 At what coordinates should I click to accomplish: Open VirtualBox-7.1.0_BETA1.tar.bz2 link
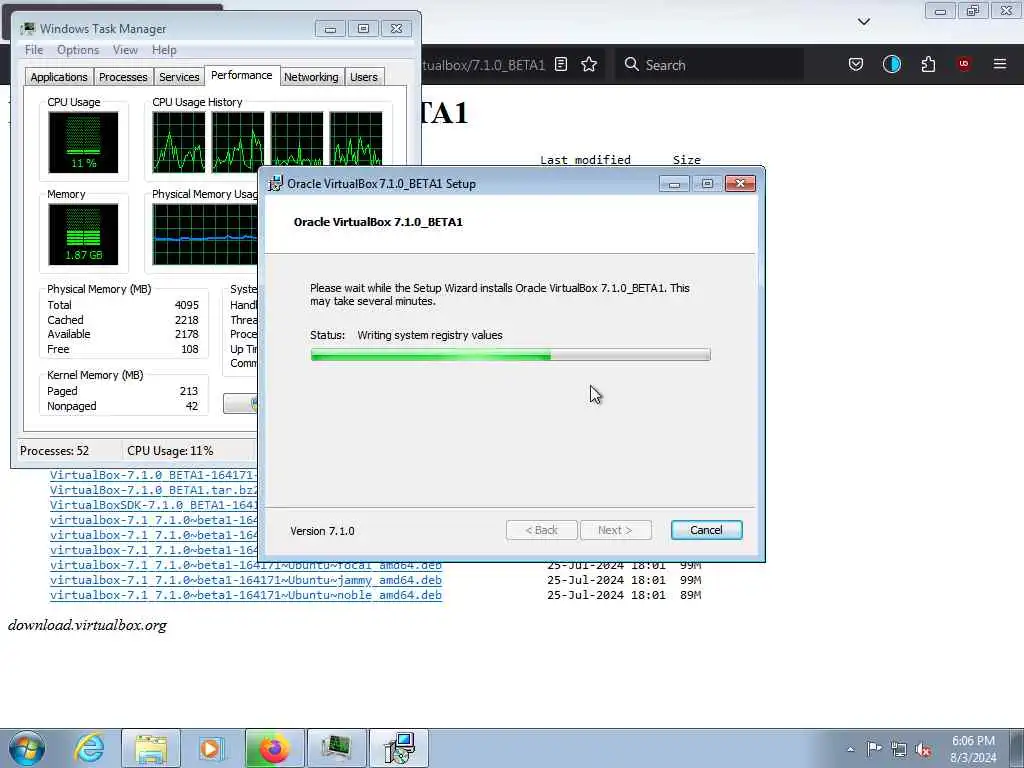click(x=154, y=490)
